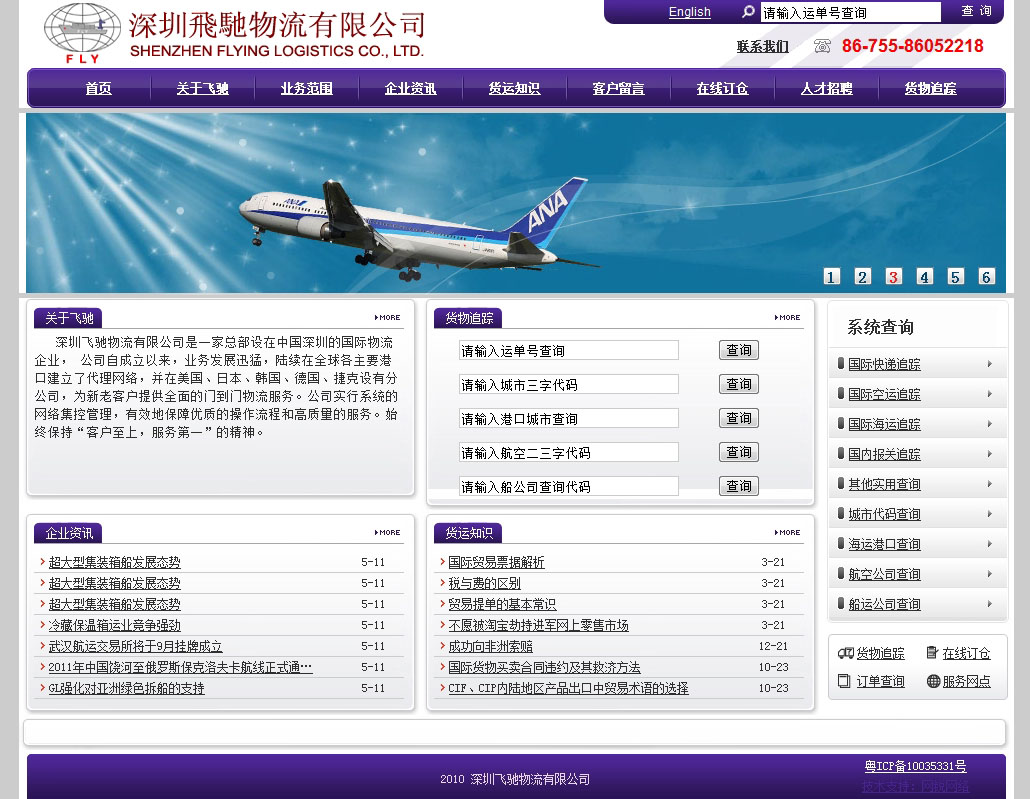
Task: Open news item 冷藏保温箱运业竞争强劲
Action: pyautogui.click(x=115, y=625)
